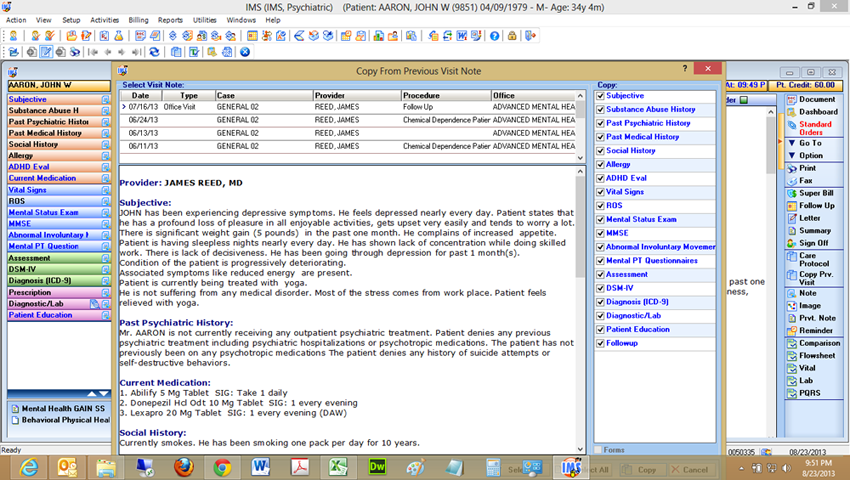
Task: Open the Activities menu
Action: pyautogui.click(x=104, y=20)
